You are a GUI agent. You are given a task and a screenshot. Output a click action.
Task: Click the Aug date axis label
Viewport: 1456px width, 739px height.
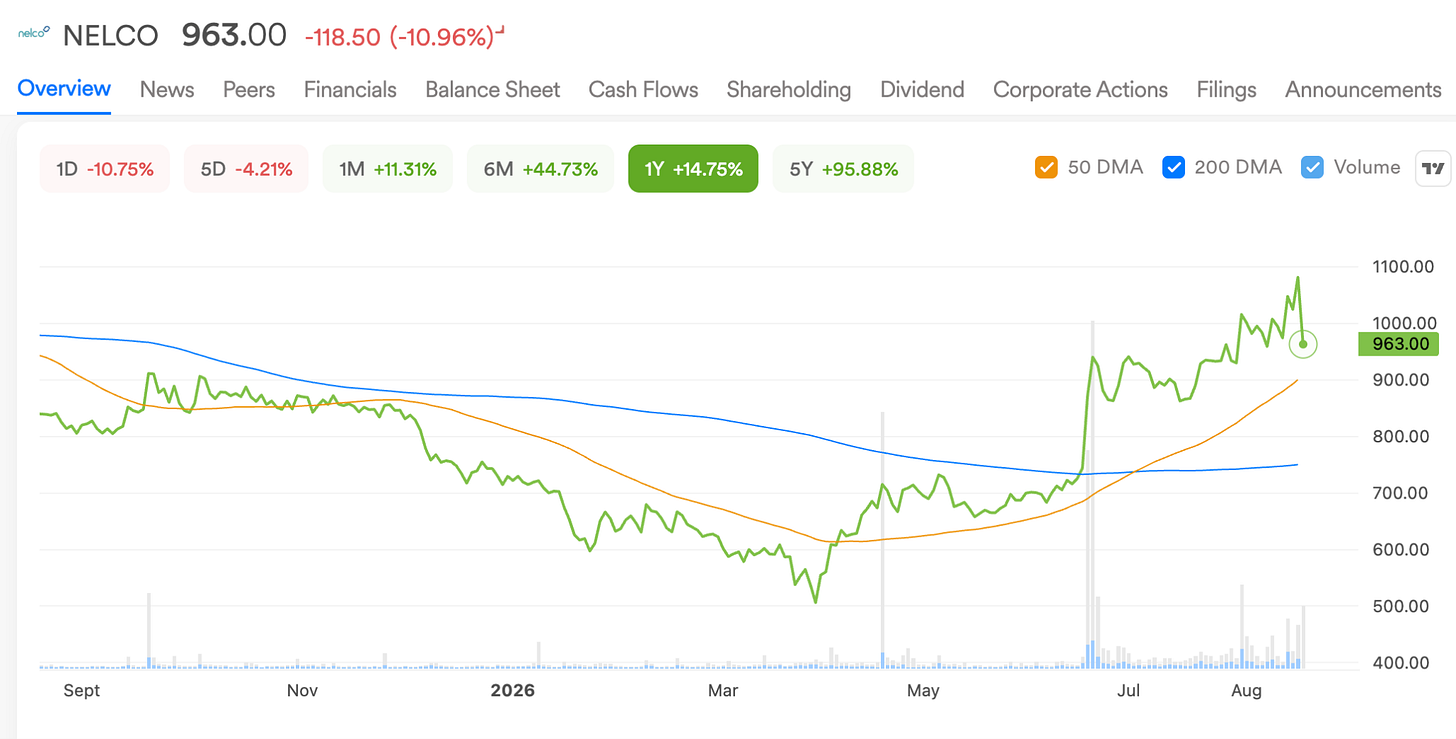[x=1246, y=692]
